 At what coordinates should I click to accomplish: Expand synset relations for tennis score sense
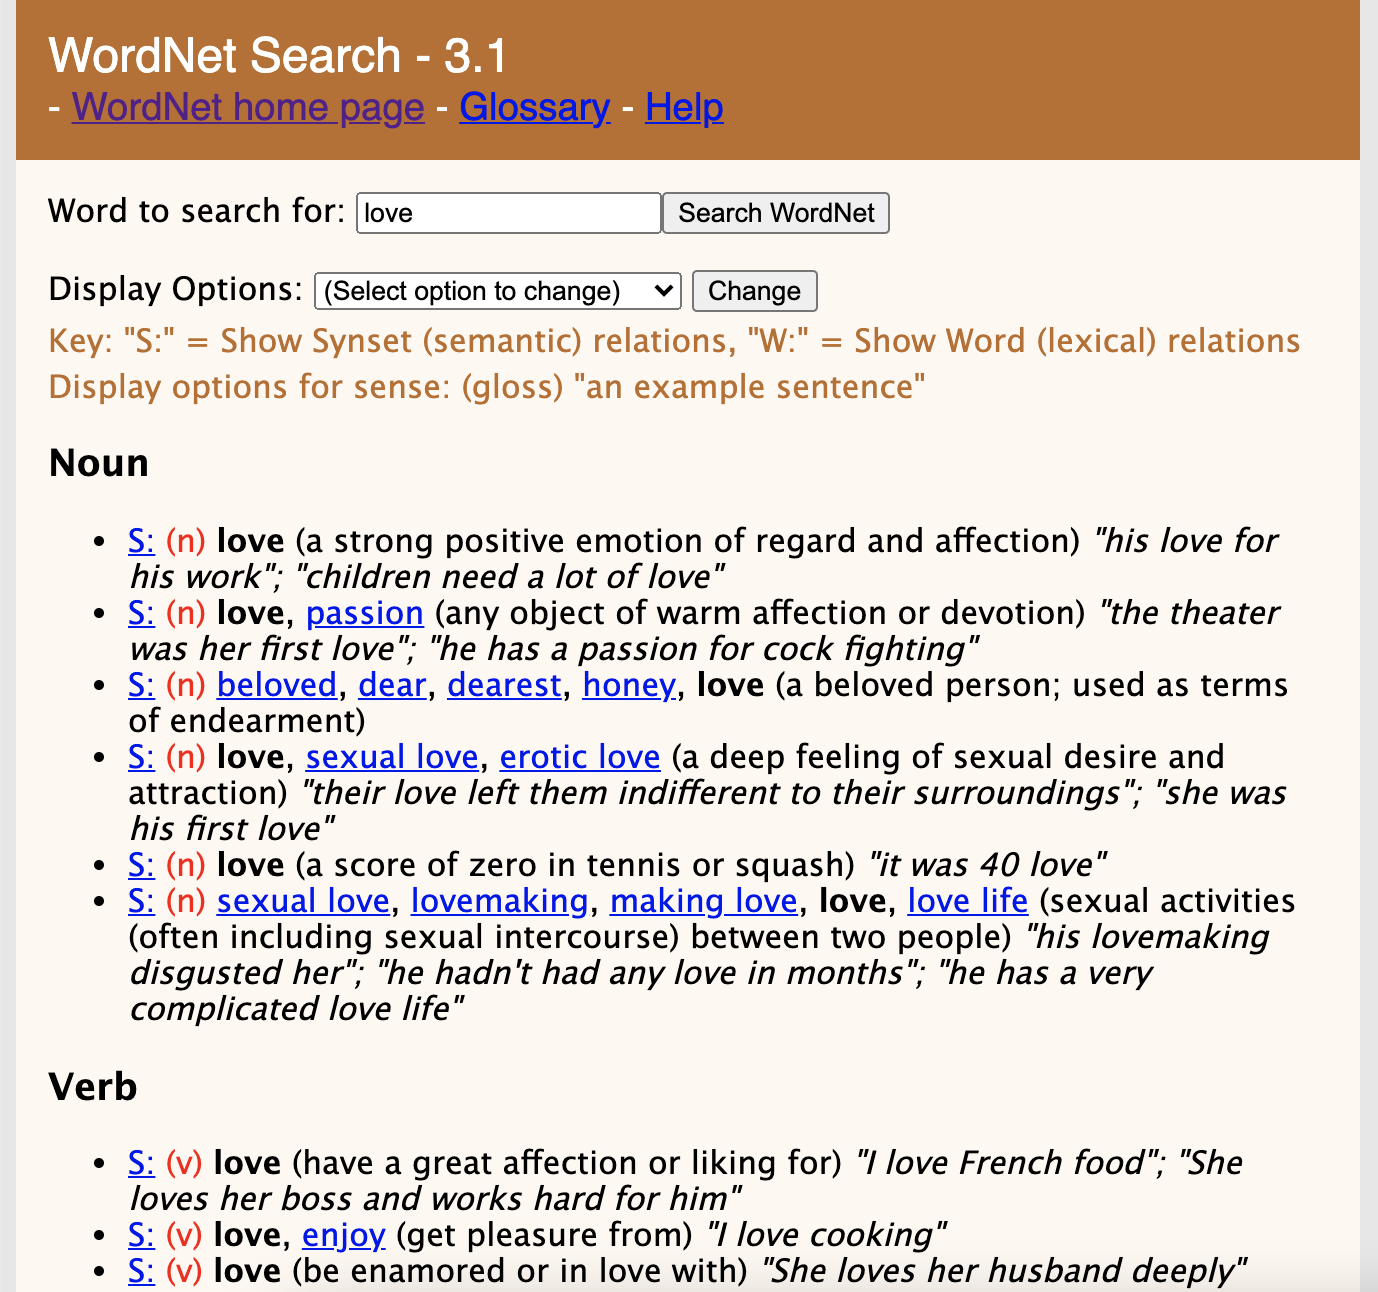point(141,864)
